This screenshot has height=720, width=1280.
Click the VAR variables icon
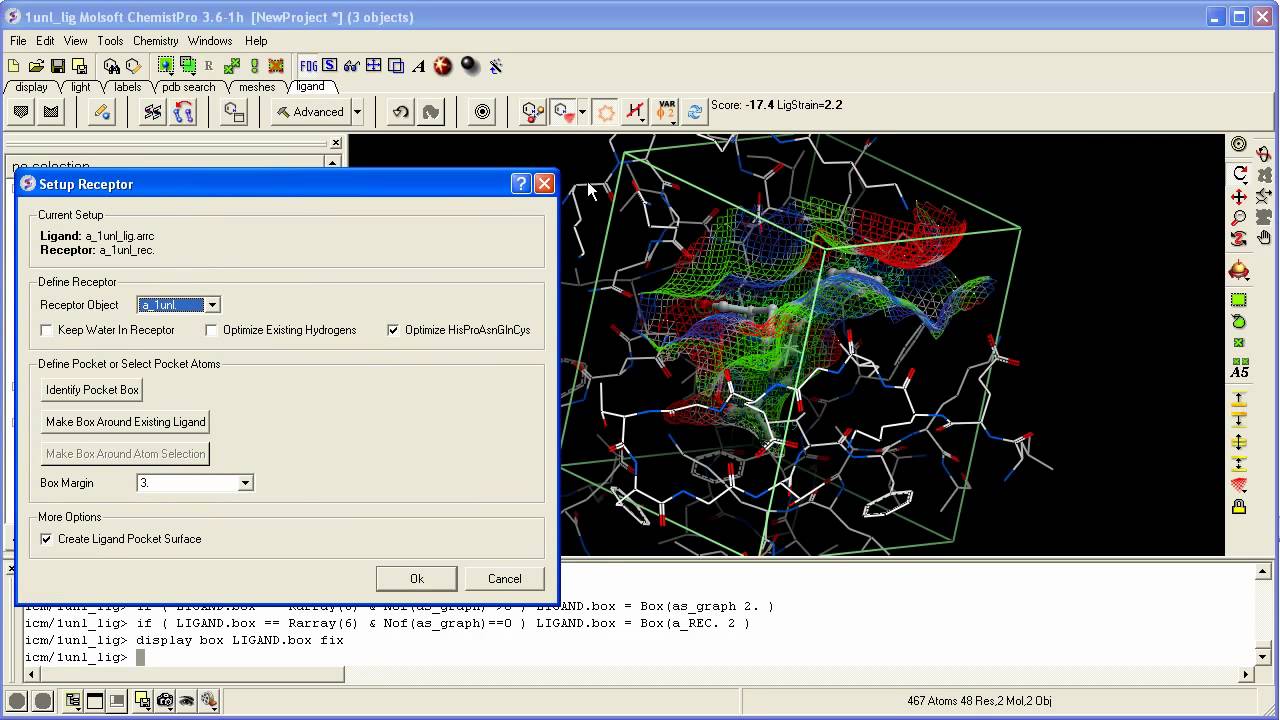click(x=665, y=112)
